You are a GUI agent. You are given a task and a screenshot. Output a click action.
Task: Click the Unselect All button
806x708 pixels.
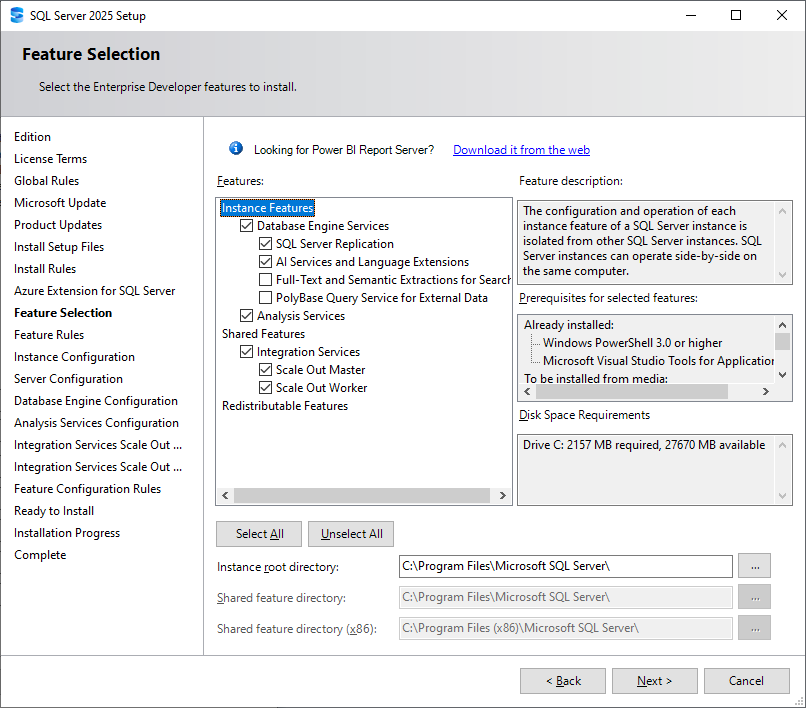click(351, 534)
